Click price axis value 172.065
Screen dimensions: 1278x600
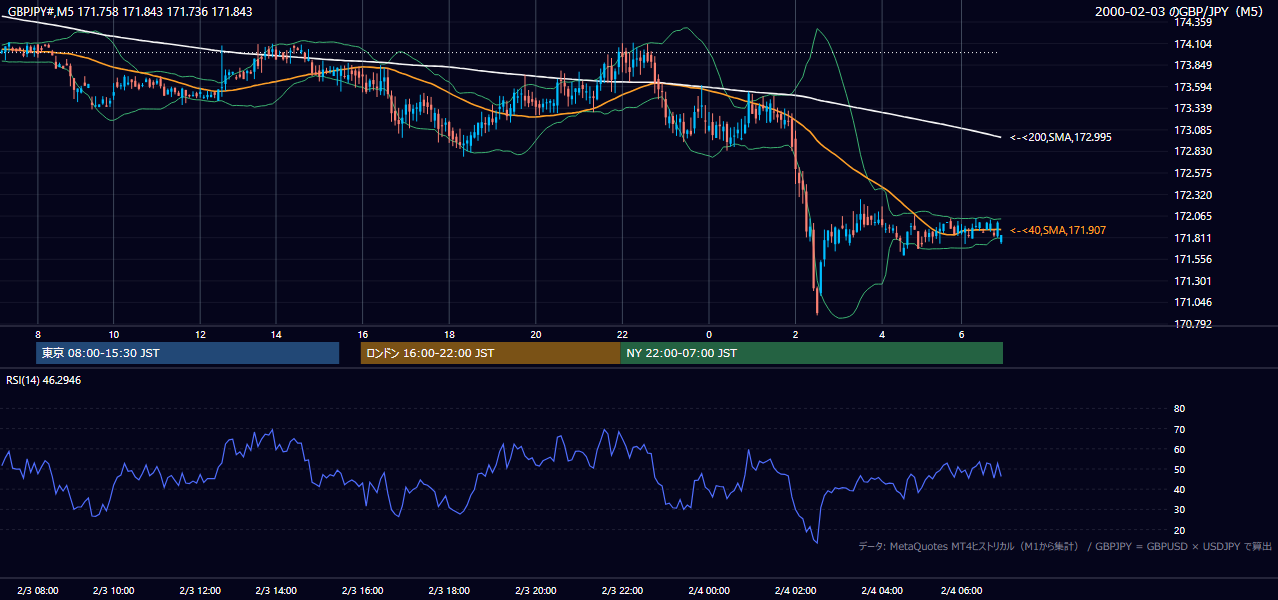tap(1192, 216)
